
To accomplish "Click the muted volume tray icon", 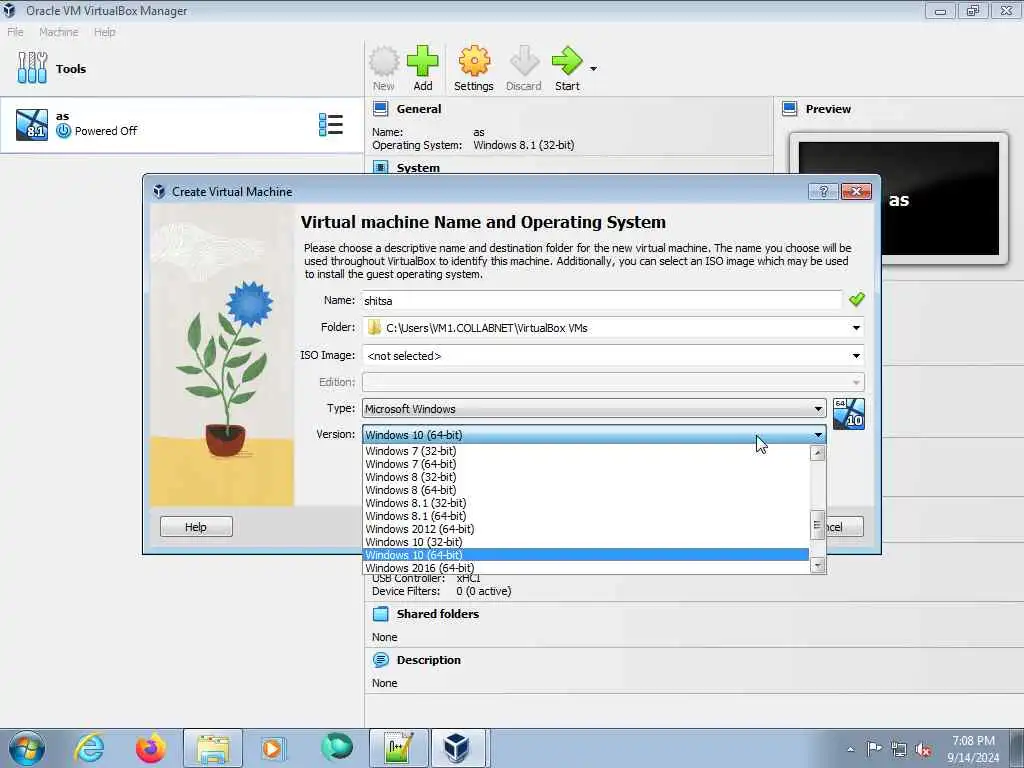I will coord(923,750).
